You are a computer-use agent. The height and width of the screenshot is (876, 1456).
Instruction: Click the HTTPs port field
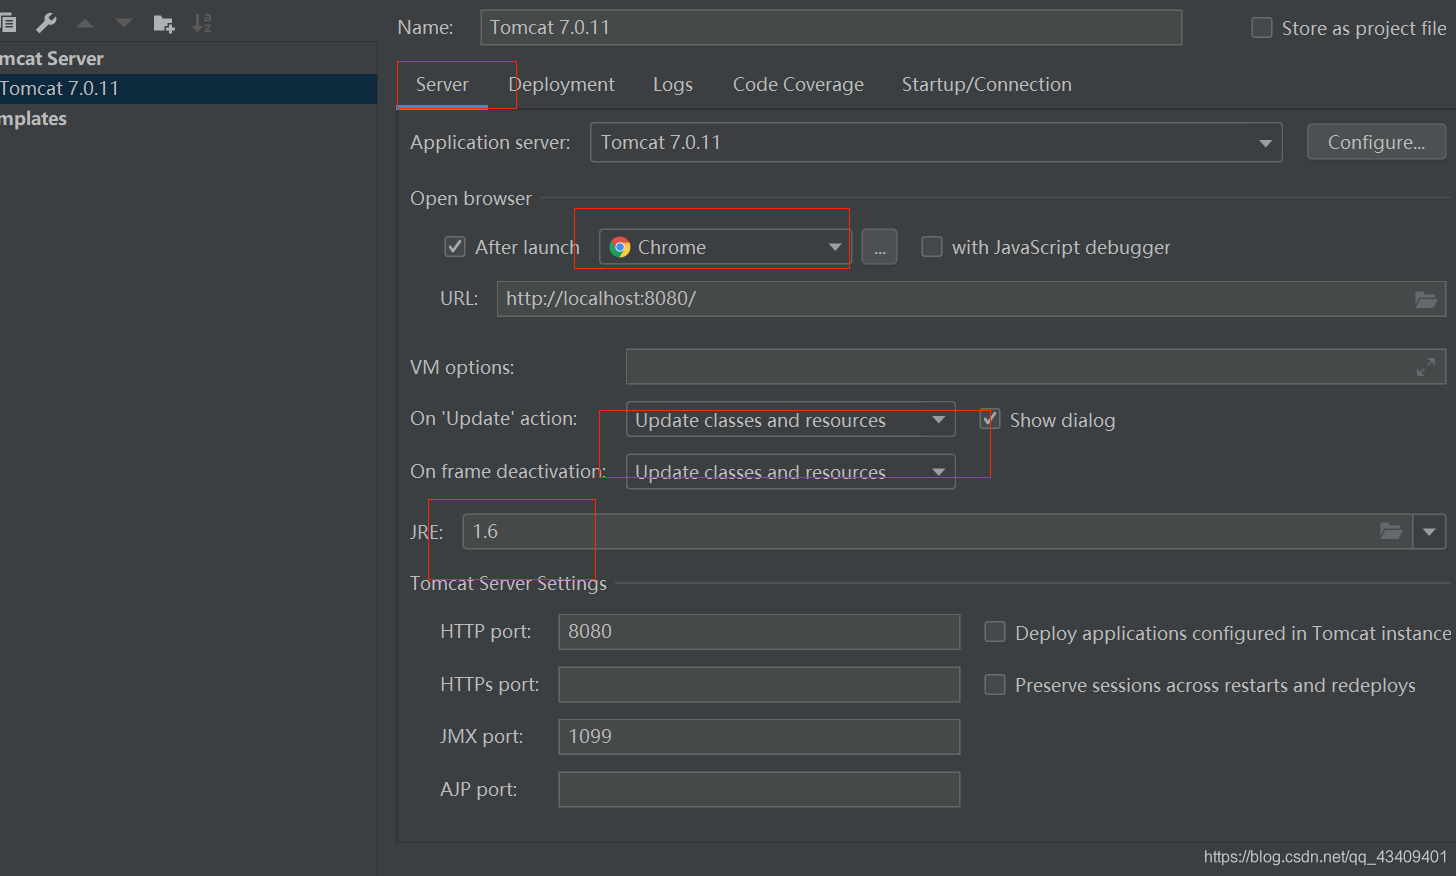759,684
